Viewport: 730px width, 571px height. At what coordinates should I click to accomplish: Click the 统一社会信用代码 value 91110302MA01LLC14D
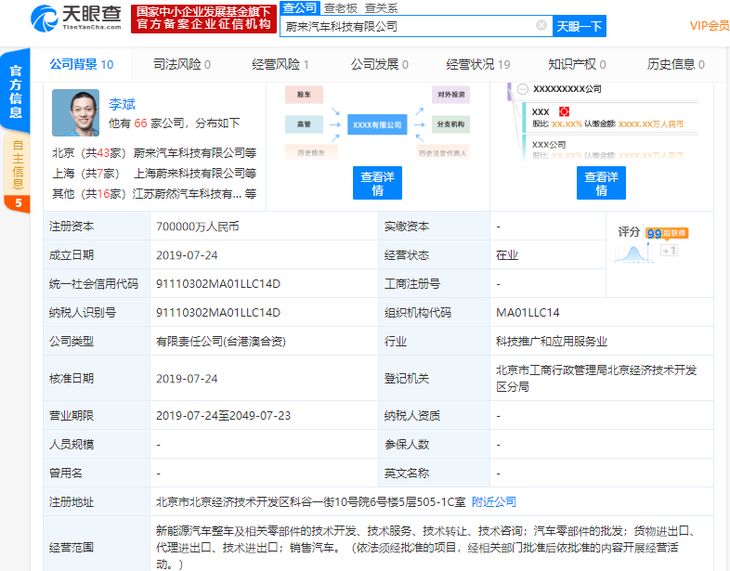(218, 284)
